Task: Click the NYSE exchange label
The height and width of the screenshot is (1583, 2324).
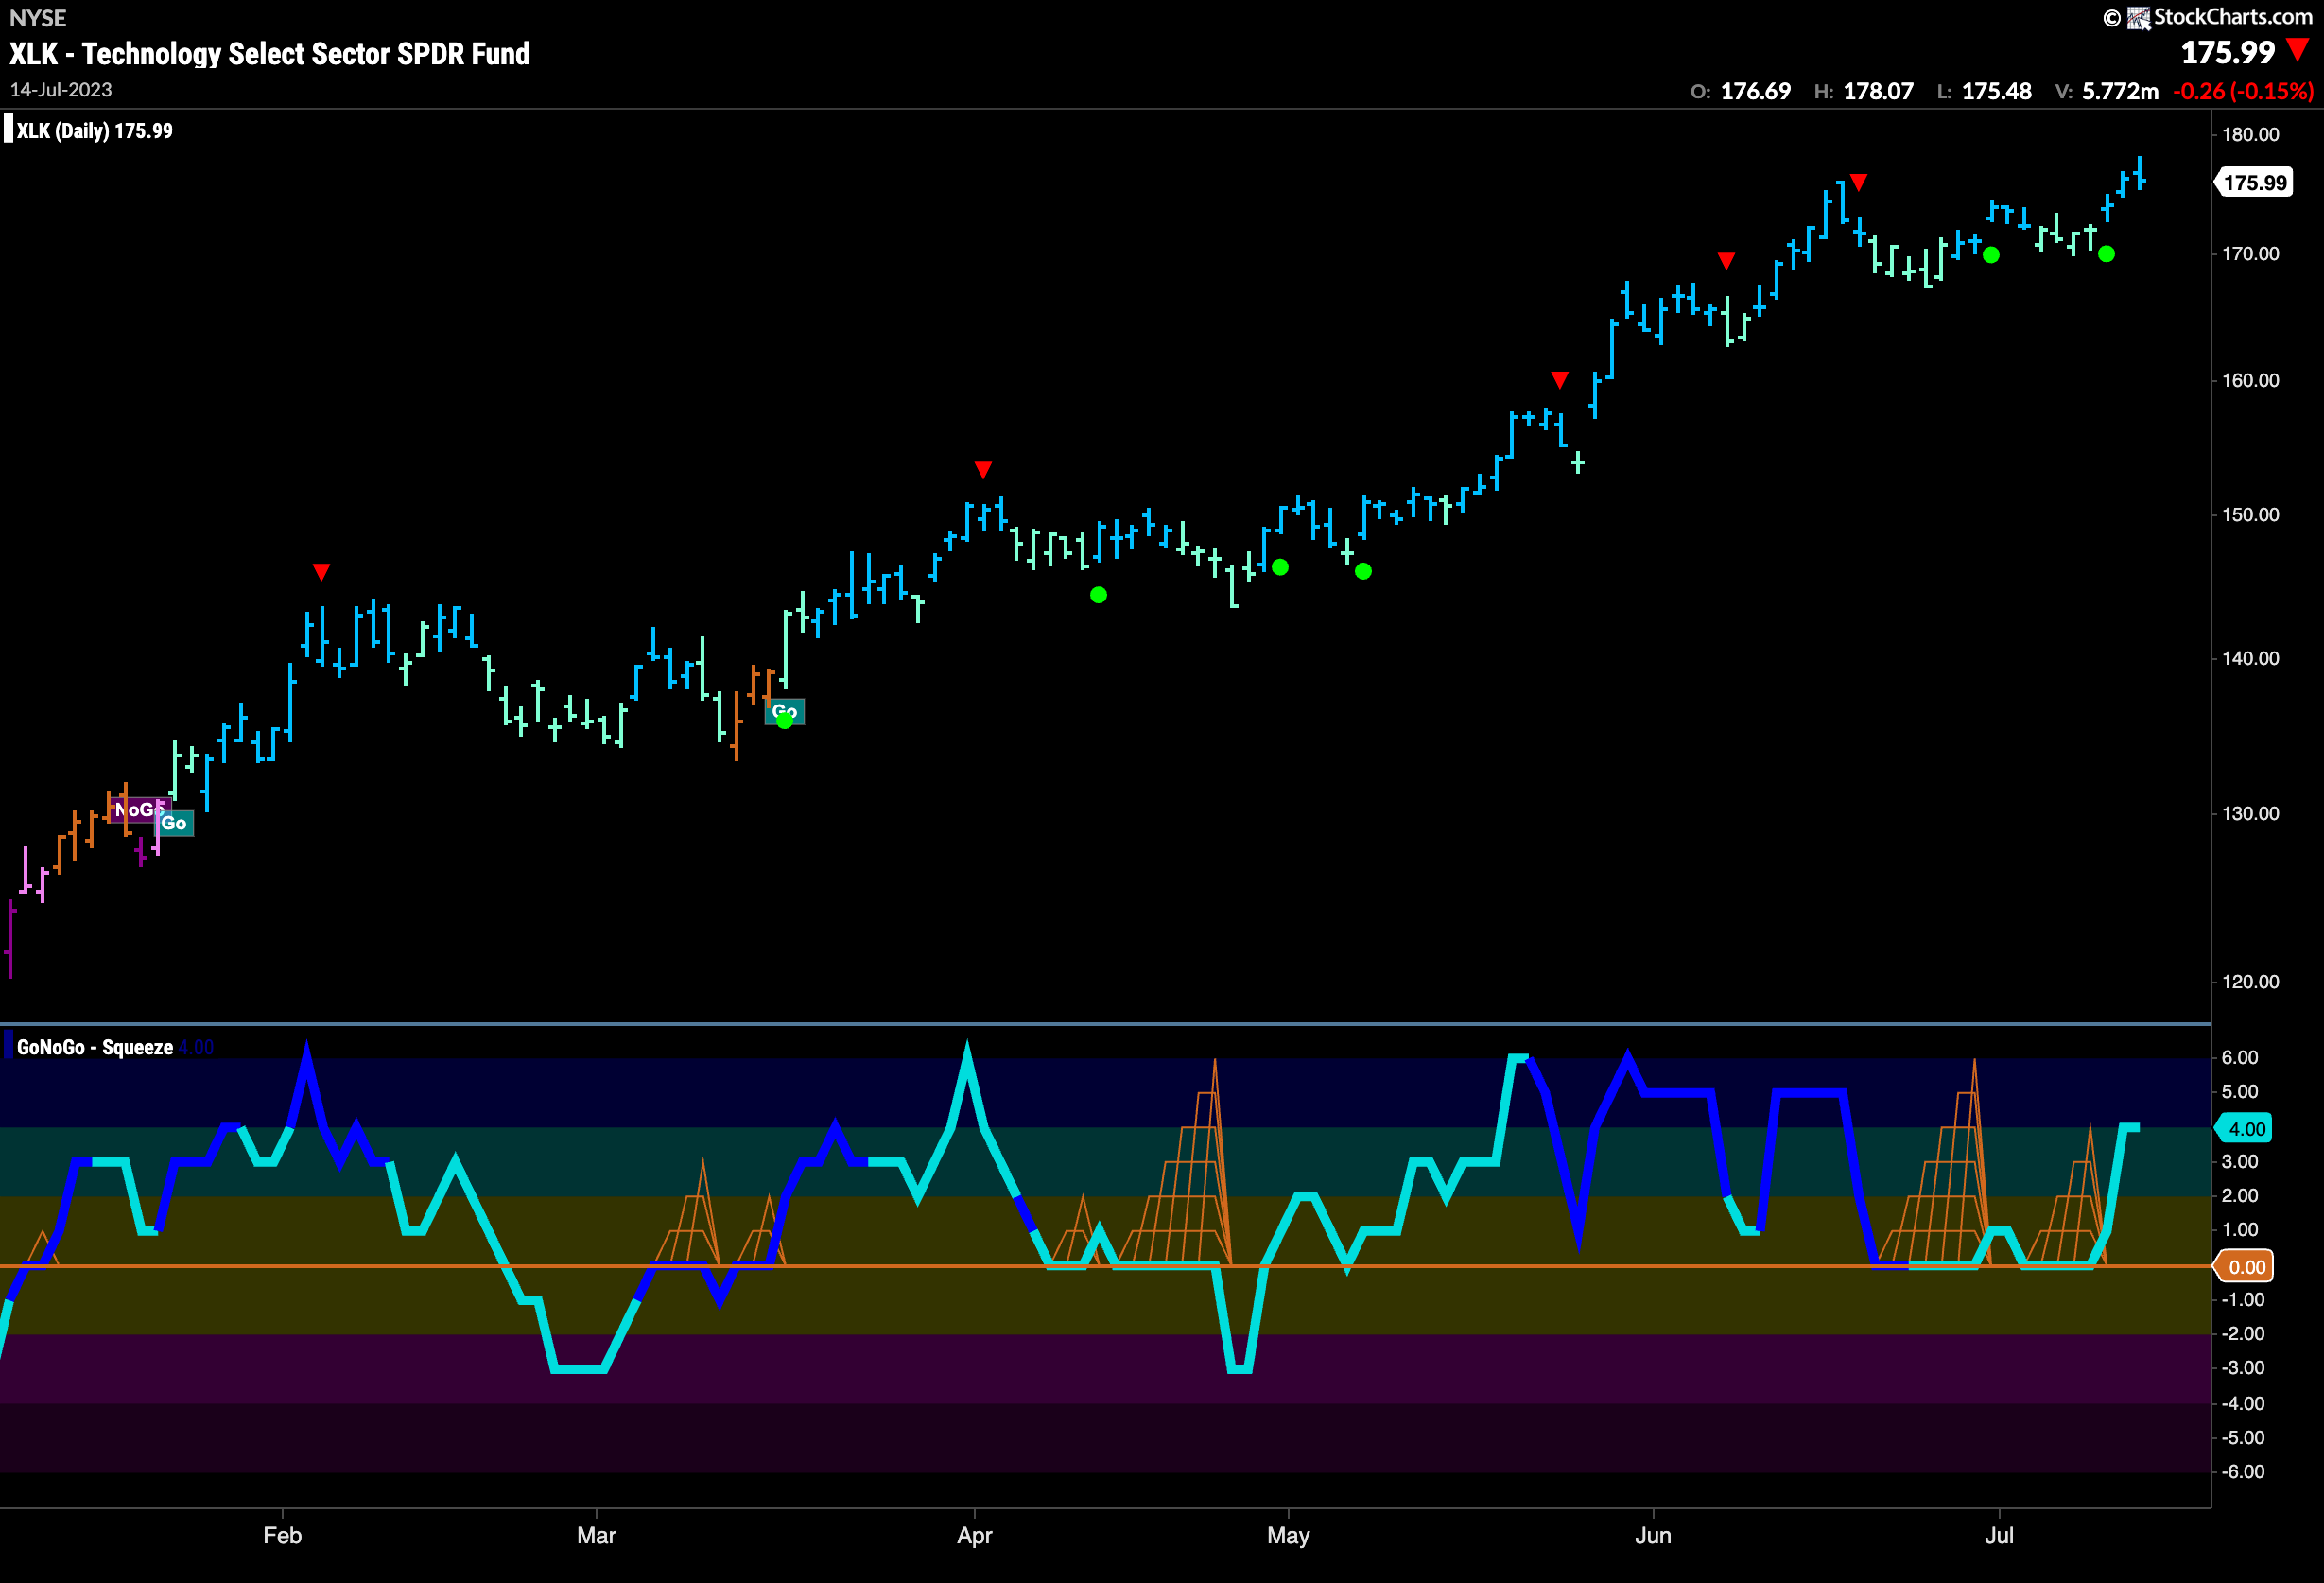Action: point(38,18)
